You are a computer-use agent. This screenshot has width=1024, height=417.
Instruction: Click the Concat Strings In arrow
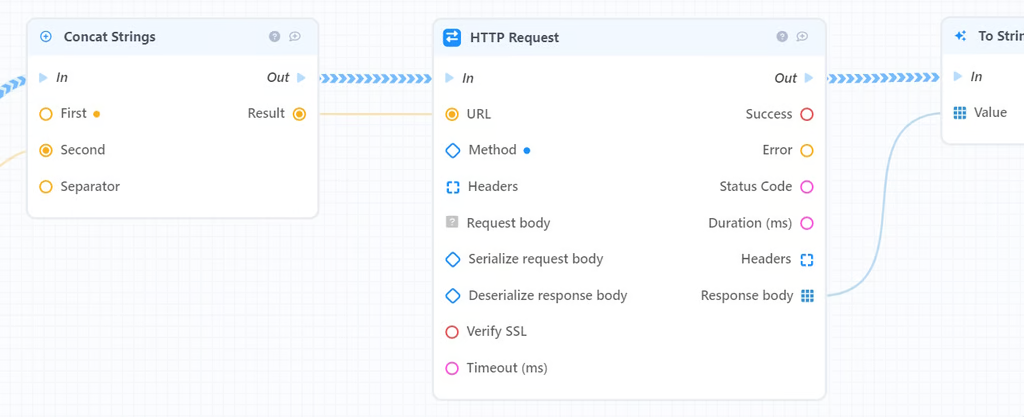(44, 77)
